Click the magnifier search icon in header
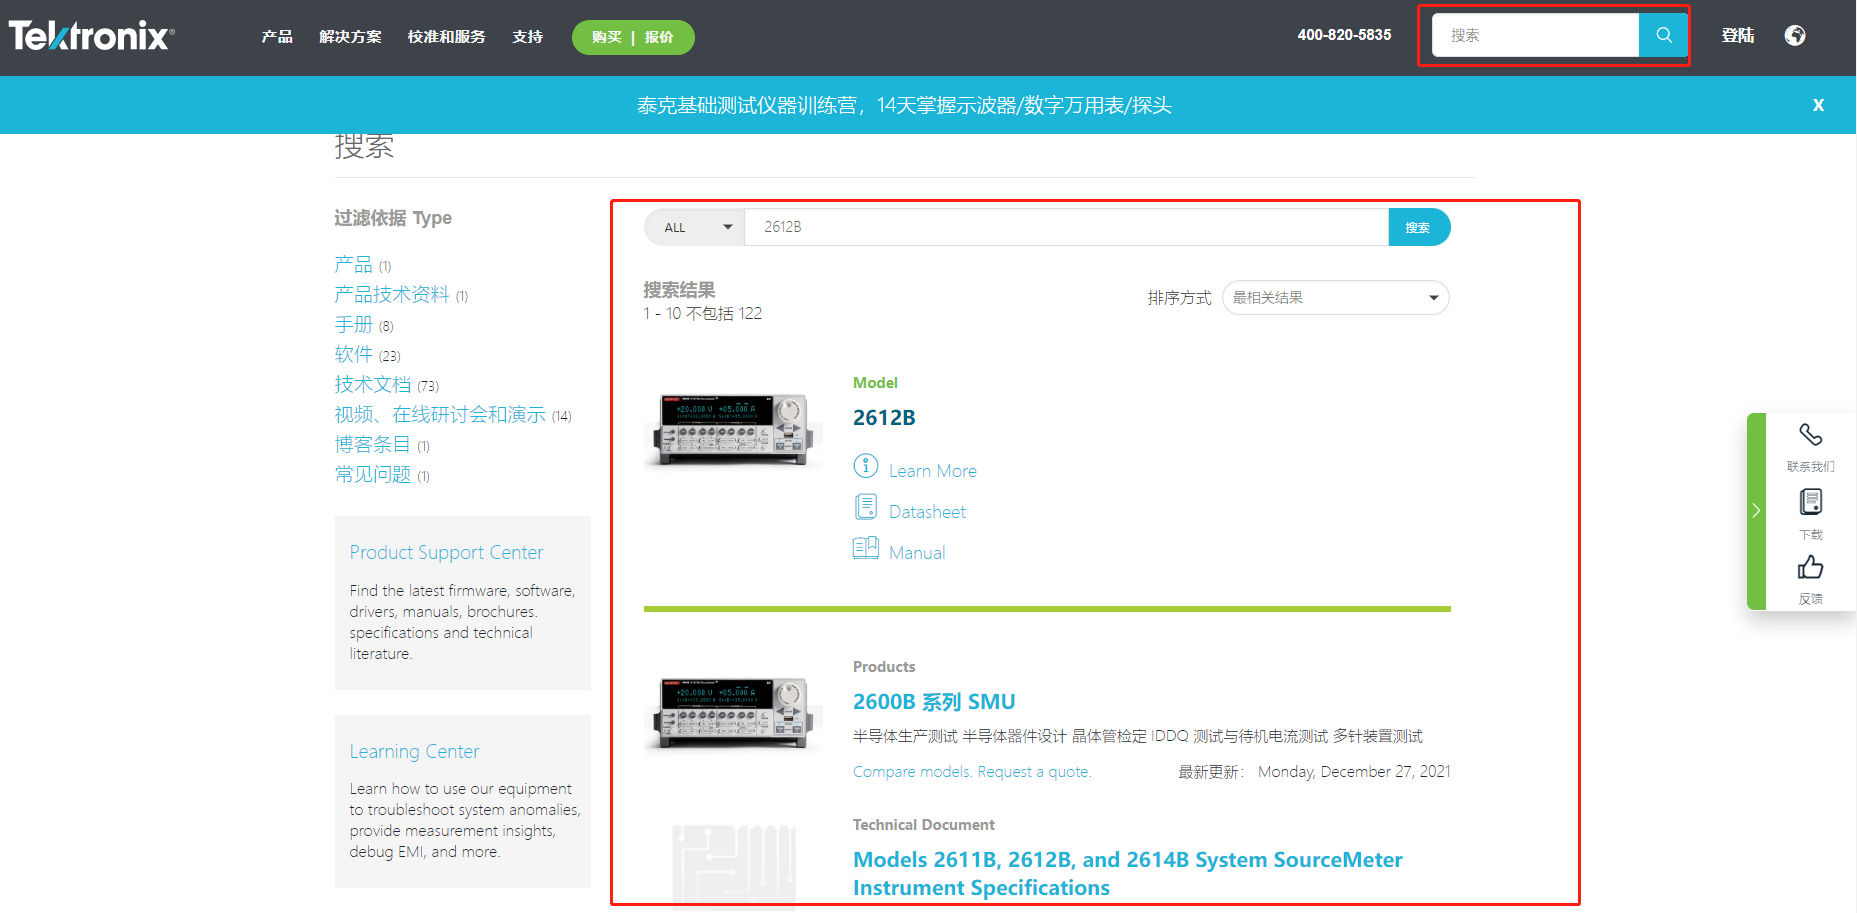The width and height of the screenshot is (1857, 913). pos(1663,35)
